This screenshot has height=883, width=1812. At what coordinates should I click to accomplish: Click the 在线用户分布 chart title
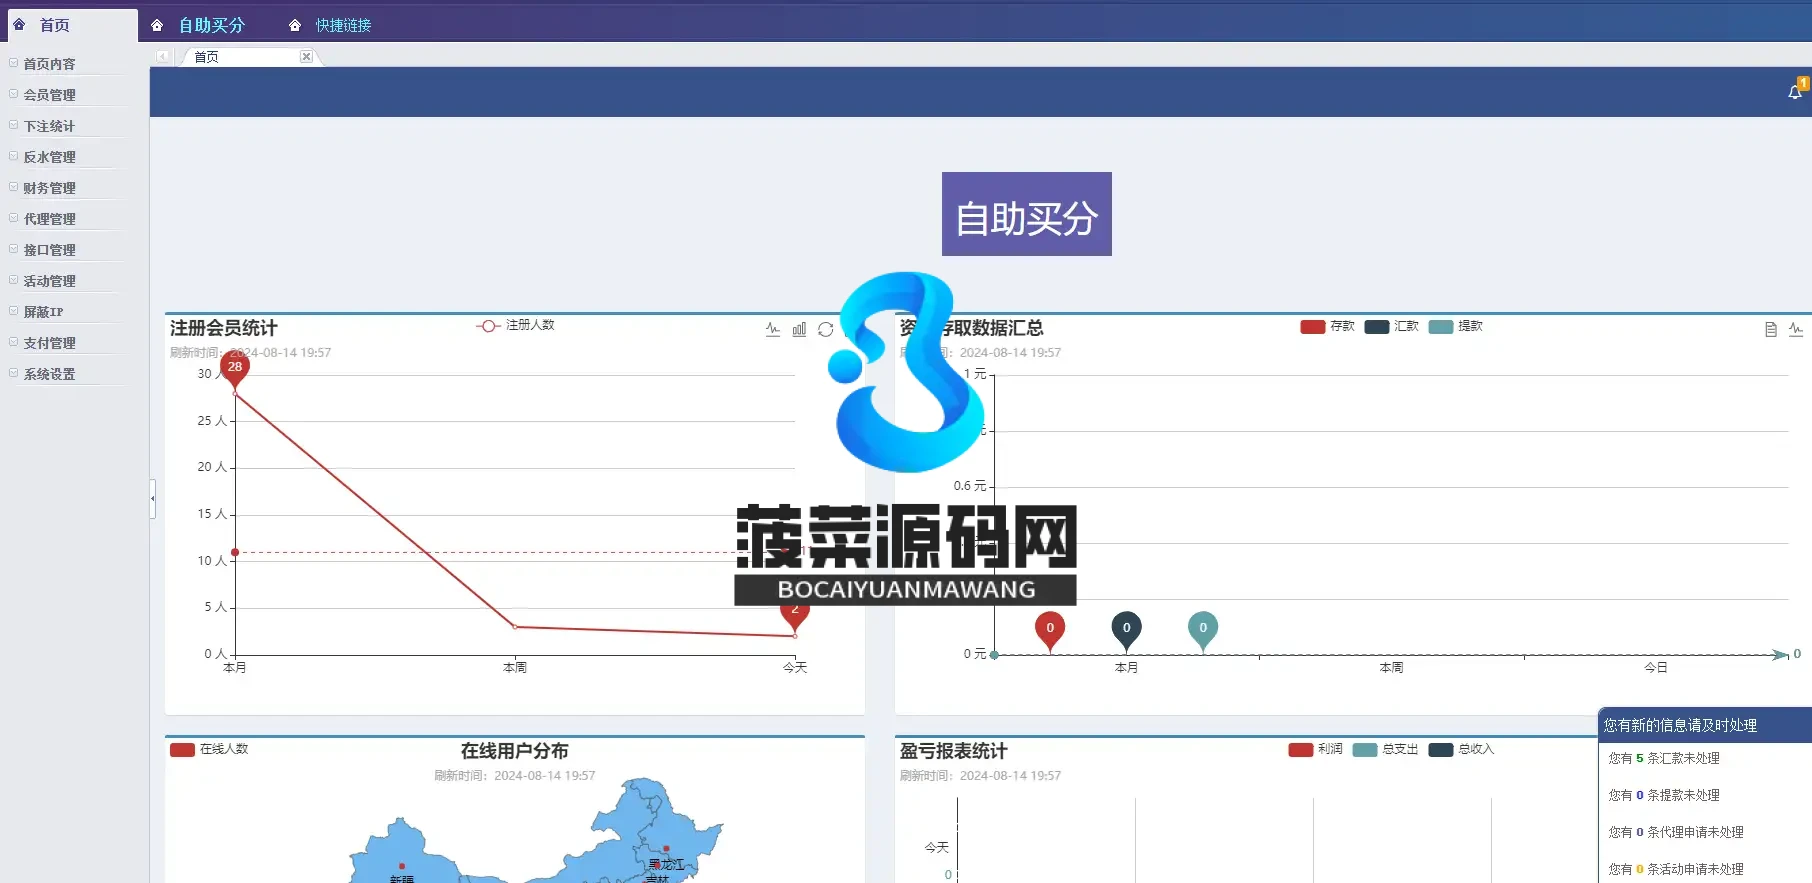click(x=515, y=751)
